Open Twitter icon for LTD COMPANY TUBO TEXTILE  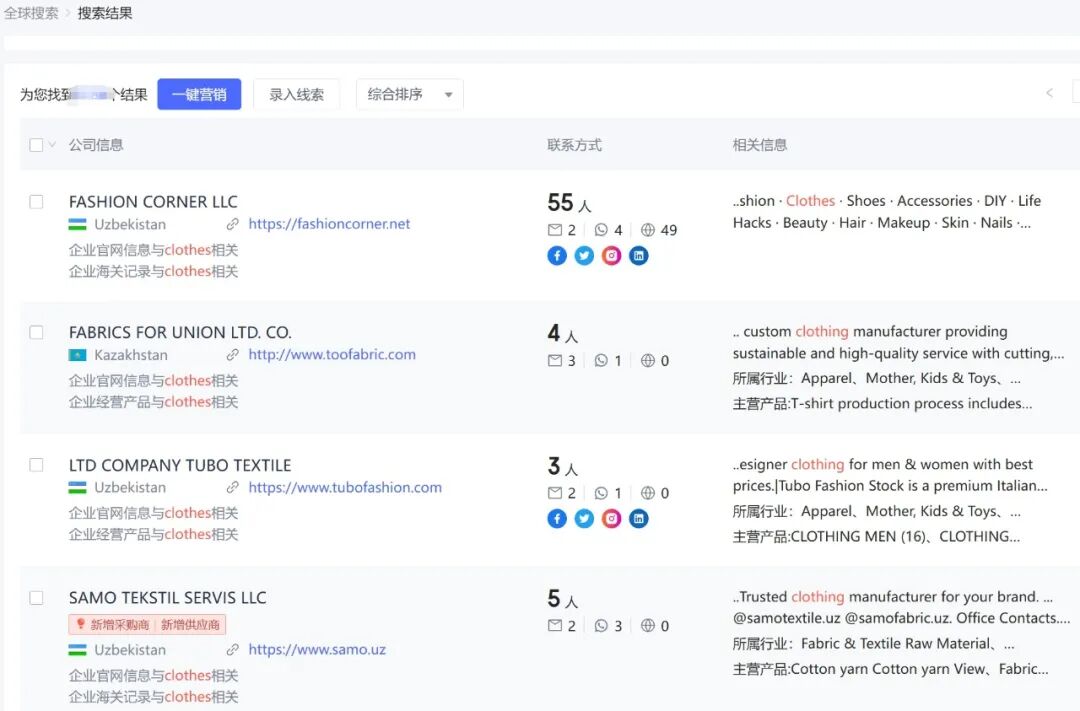tap(584, 519)
